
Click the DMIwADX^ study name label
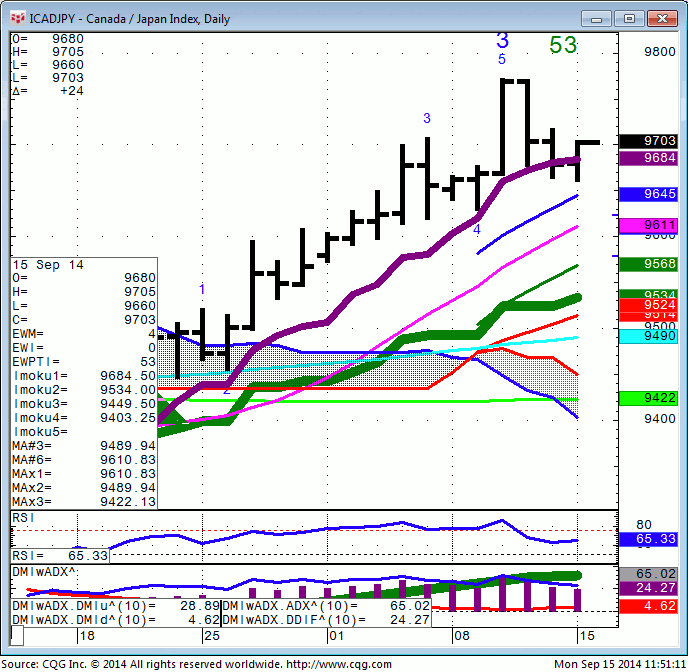[x=44, y=572]
